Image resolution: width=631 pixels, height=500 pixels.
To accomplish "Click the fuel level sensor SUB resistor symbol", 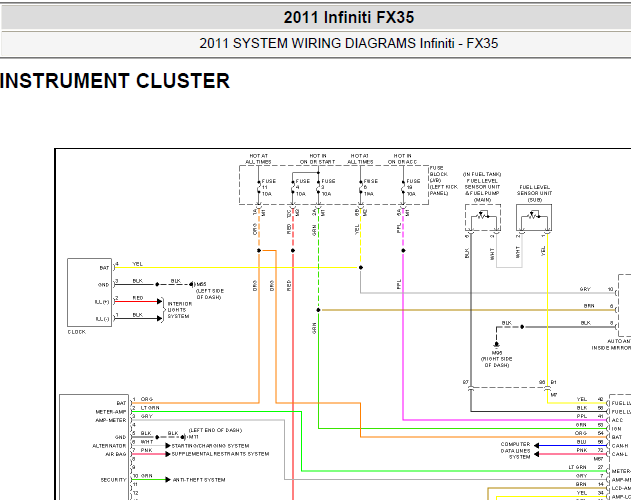I will (534, 217).
